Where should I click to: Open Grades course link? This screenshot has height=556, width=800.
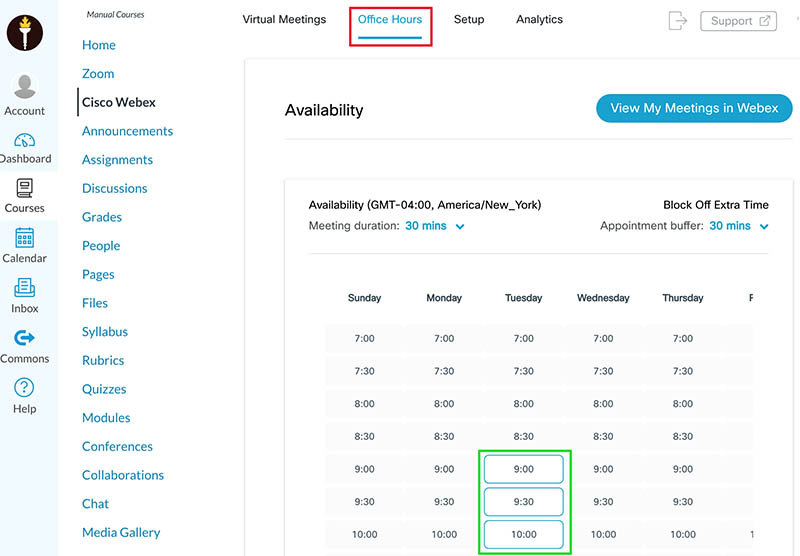tap(102, 217)
